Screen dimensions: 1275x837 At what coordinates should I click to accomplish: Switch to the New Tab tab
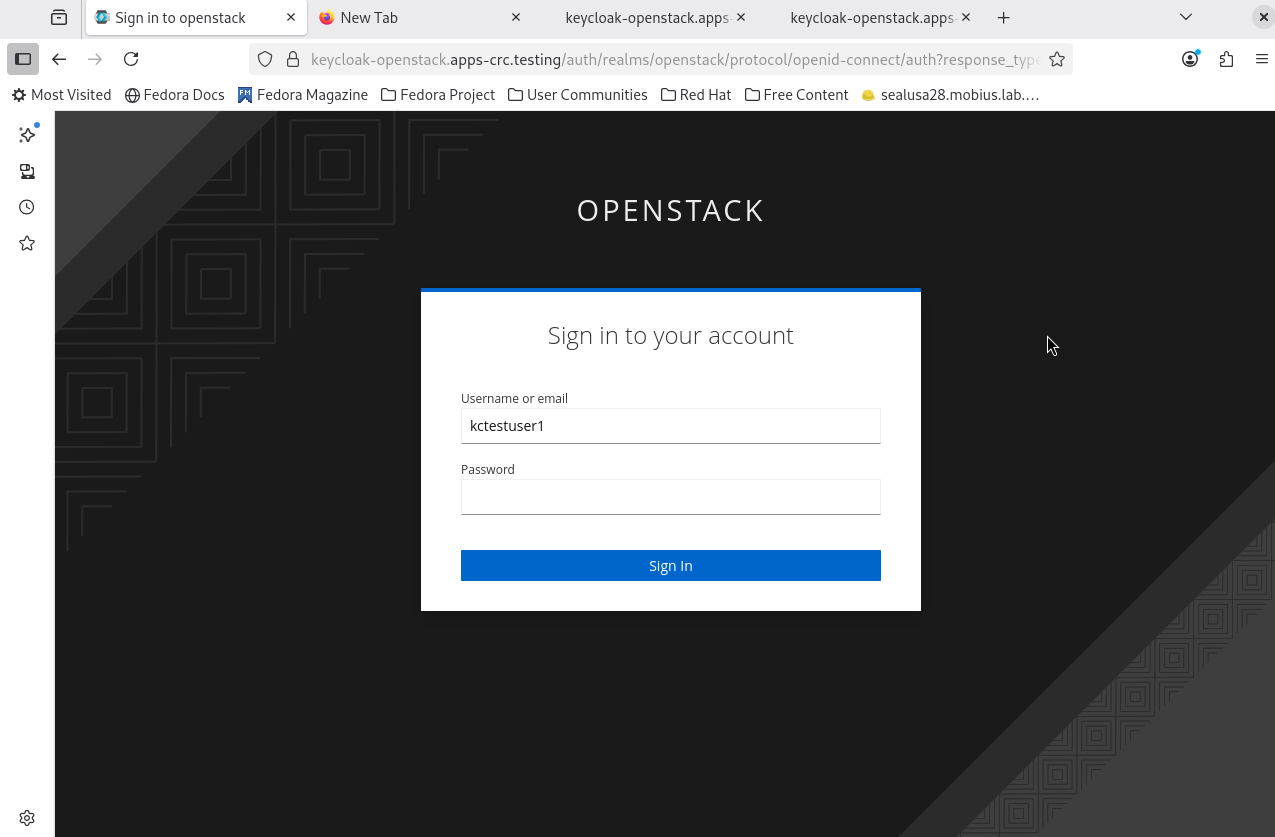point(421,17)
